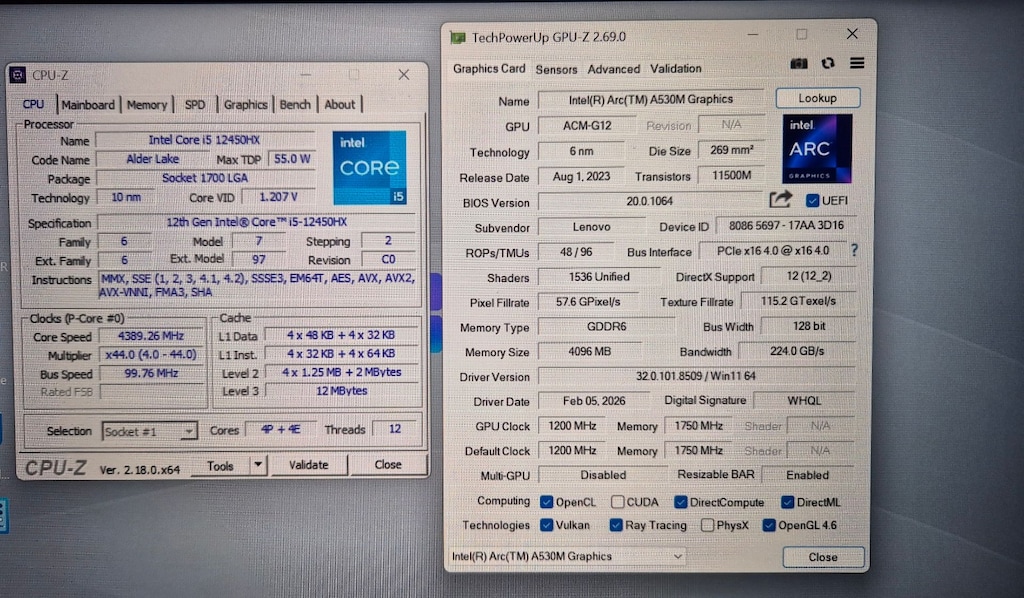The image size is (1024, 598).
Task: Click the Intel ARC graphics logo
Action: tap(817, 149)
